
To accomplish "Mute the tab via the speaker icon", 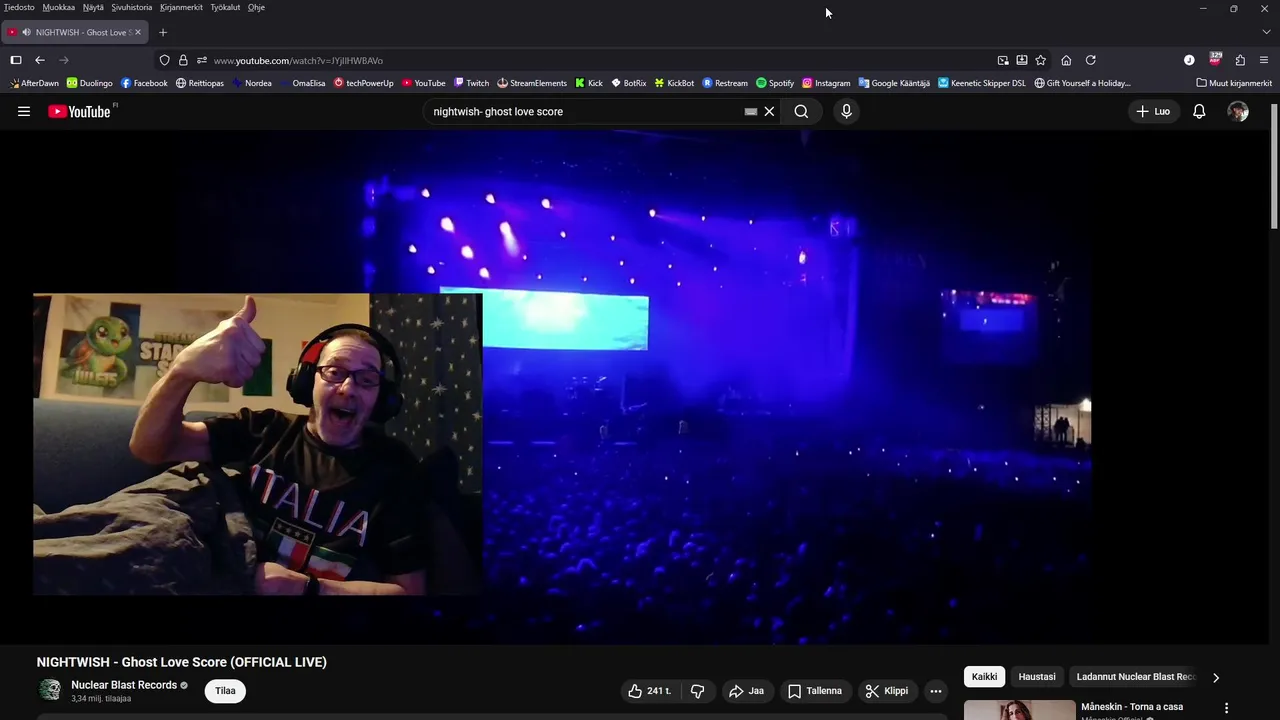I will [x=26, y=32].
